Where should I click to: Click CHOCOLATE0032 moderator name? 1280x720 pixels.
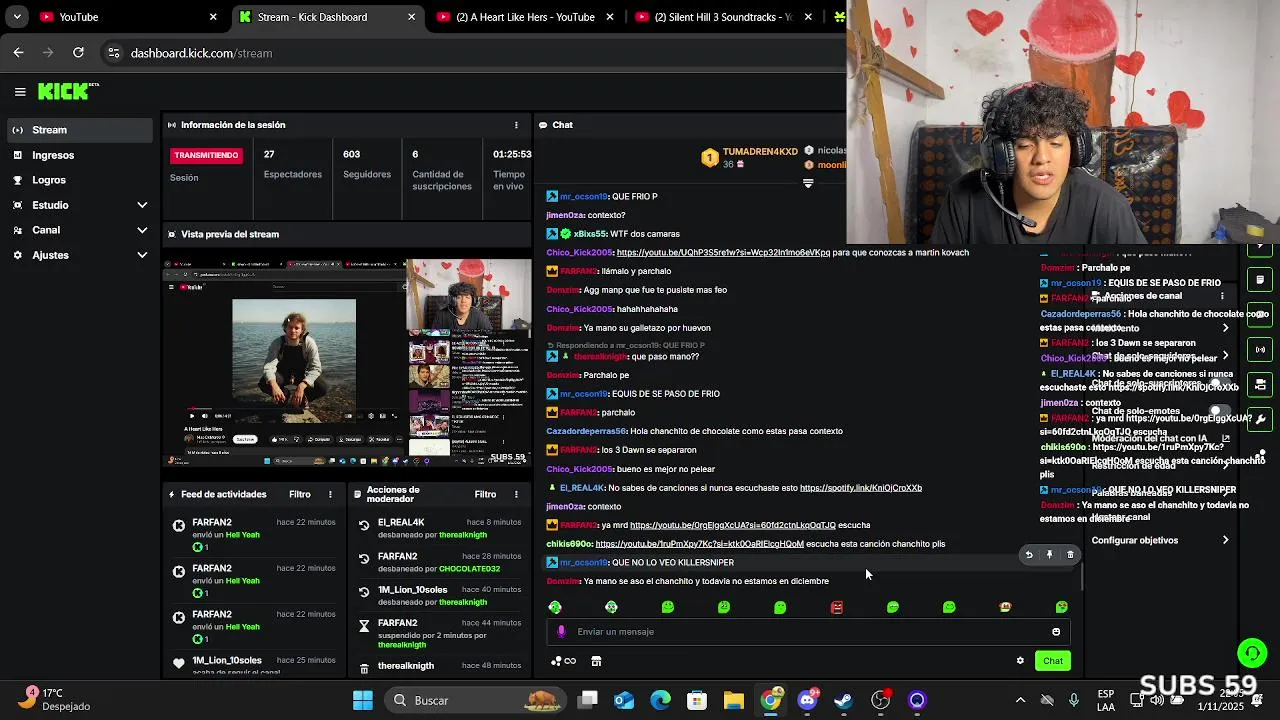(470, 569)
